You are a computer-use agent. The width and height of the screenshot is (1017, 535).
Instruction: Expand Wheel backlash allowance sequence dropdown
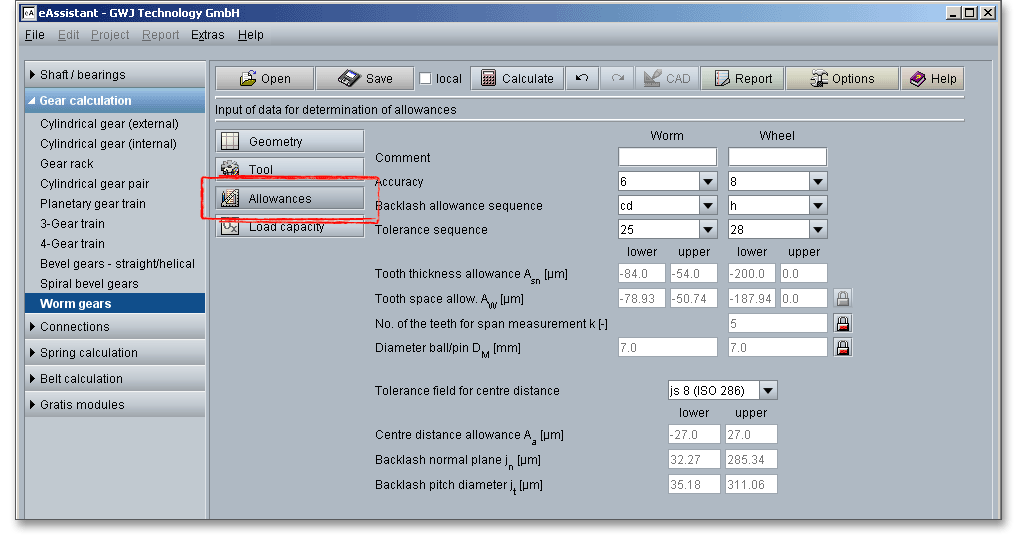pos(818,205)
